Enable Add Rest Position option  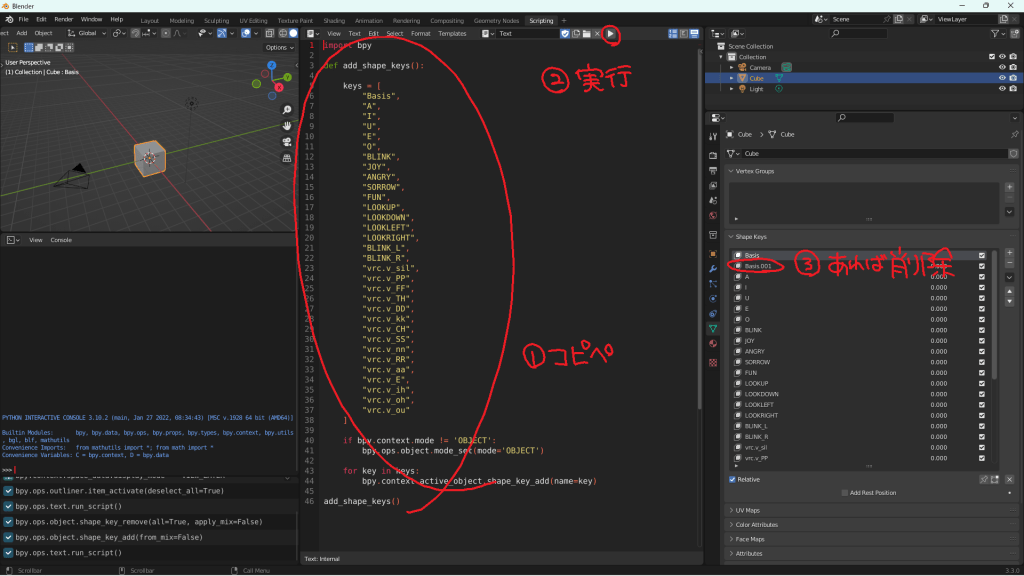[x=843, y=492]
